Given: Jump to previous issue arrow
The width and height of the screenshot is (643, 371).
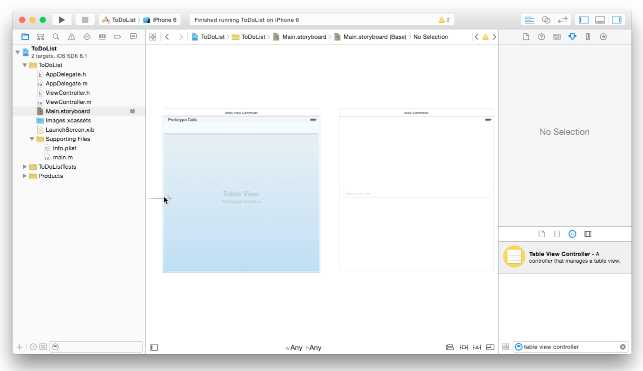Looking at the screenshot, I should pyautogui.click(x=476, y=37).
